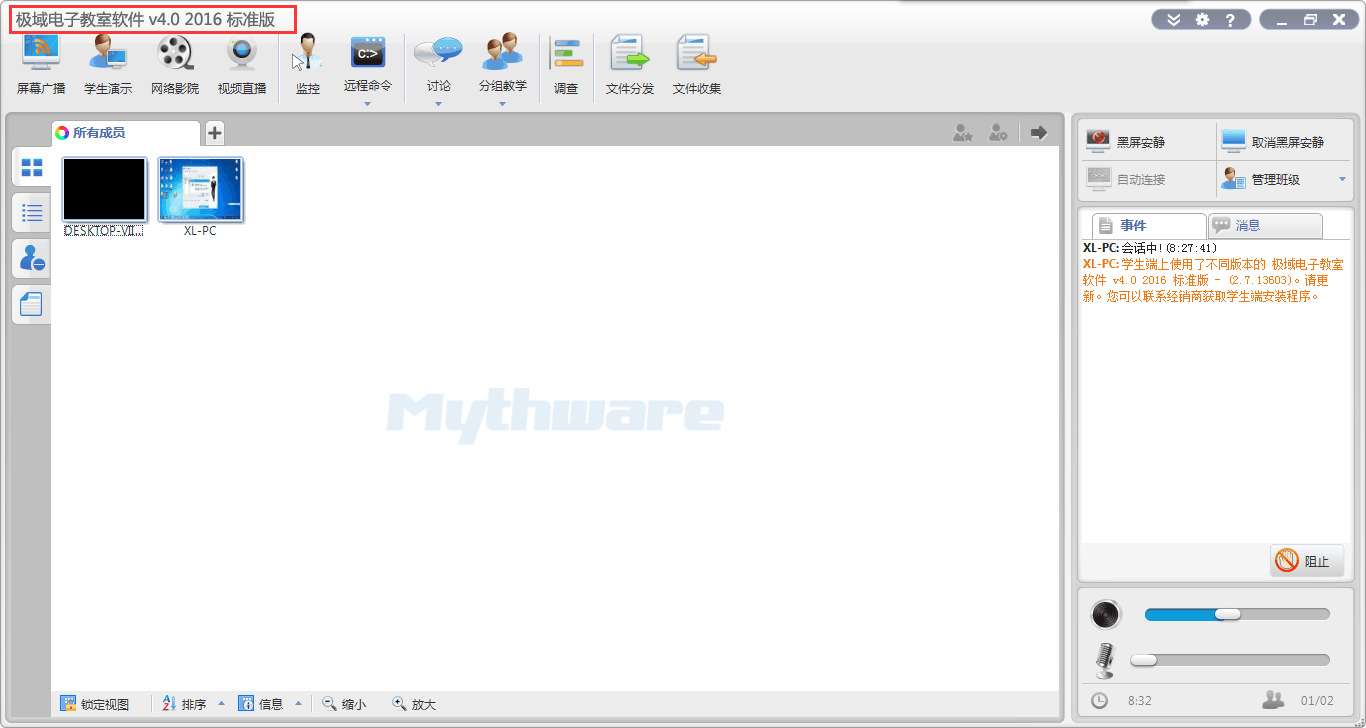The height and width of the screenshot is (728, 1366).
Task: Click user with gear icon
Action: point(998,132)
